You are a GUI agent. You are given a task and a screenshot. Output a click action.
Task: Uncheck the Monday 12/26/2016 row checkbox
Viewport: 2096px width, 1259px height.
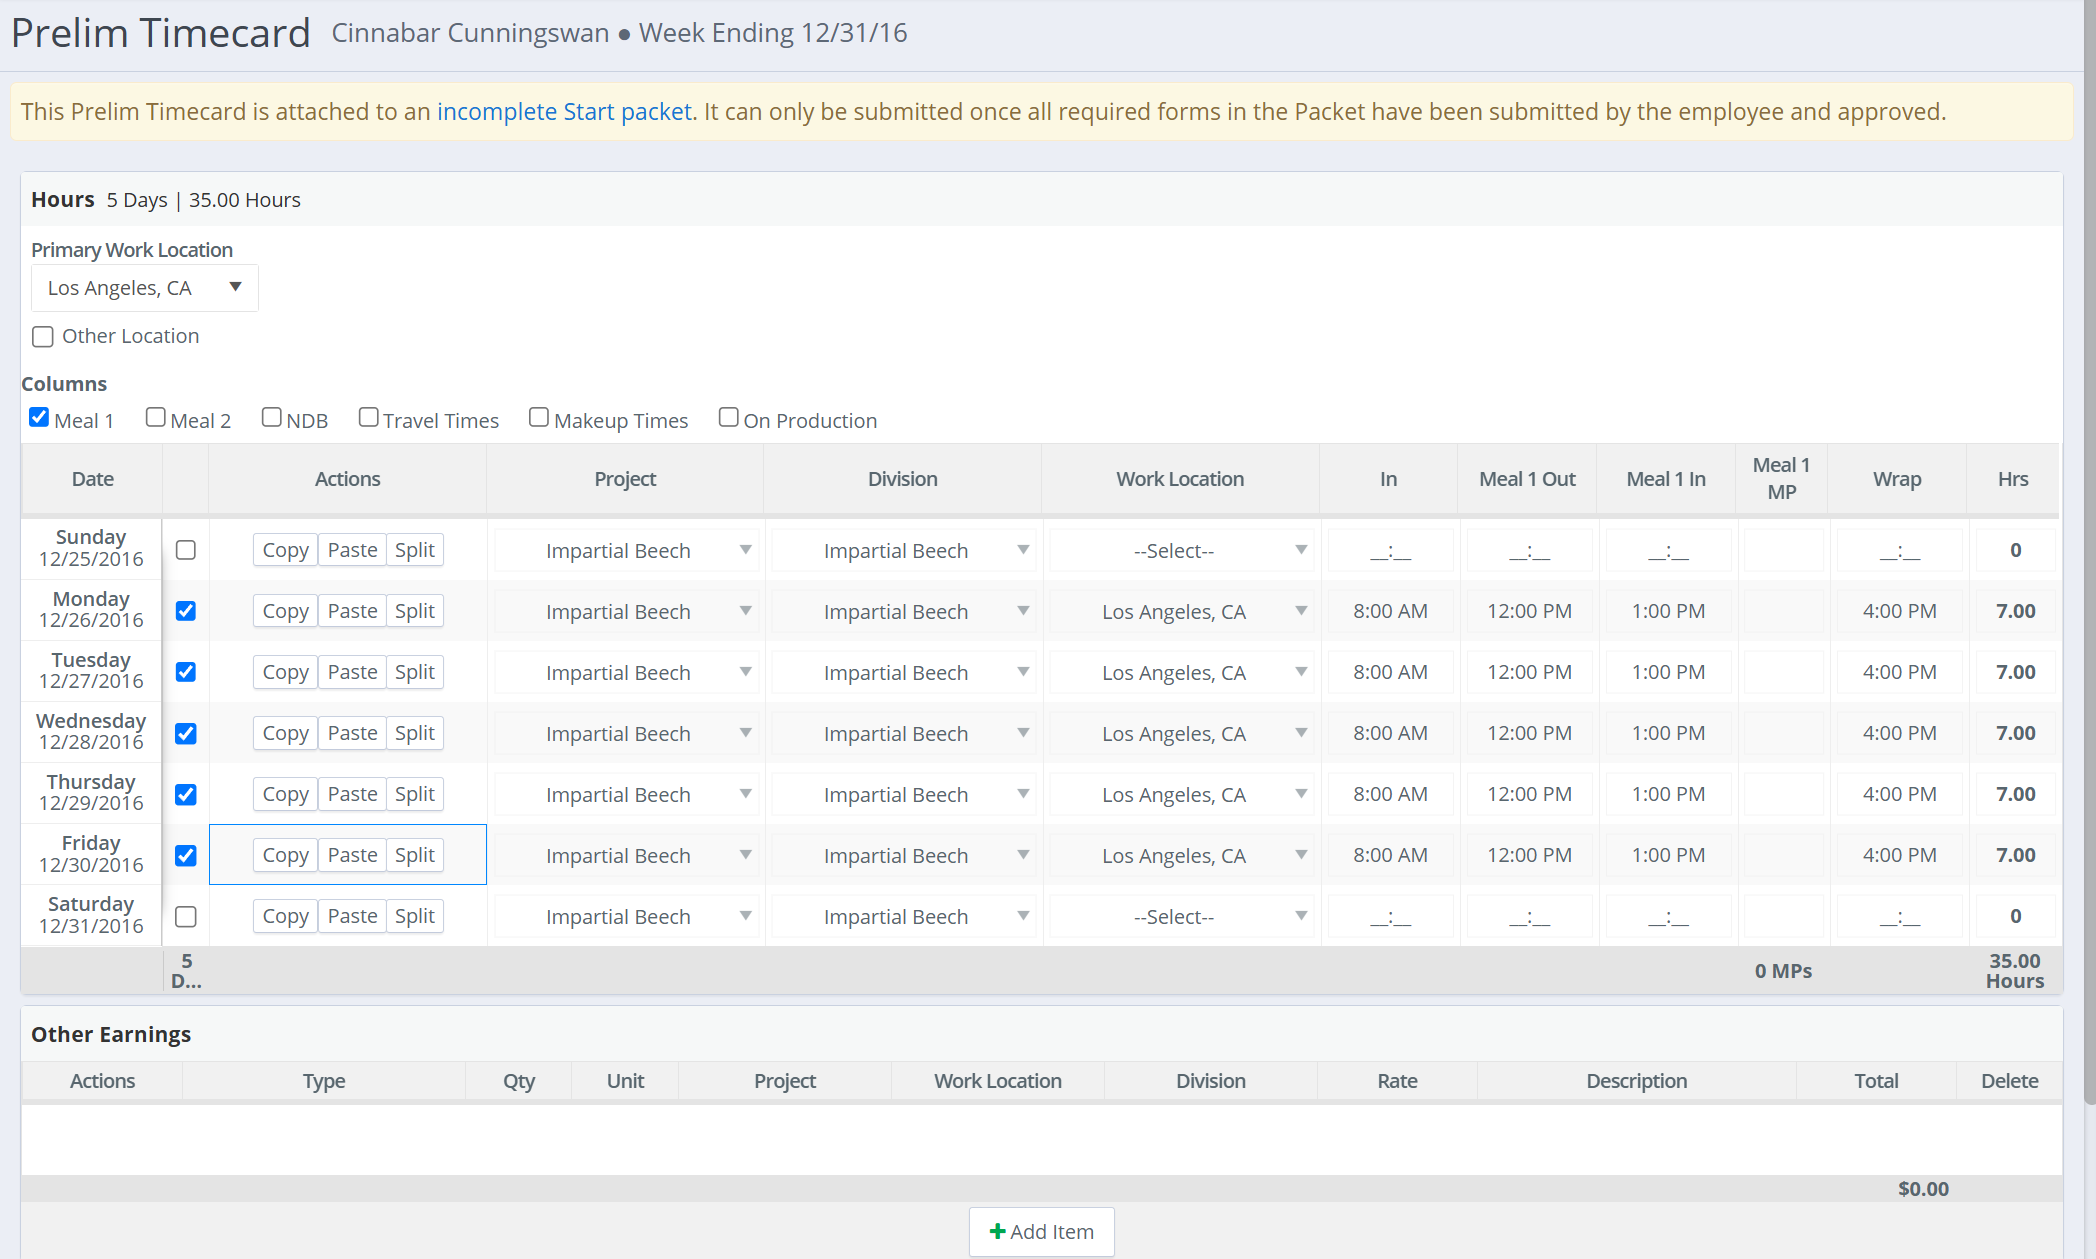(x=186, y=611)
